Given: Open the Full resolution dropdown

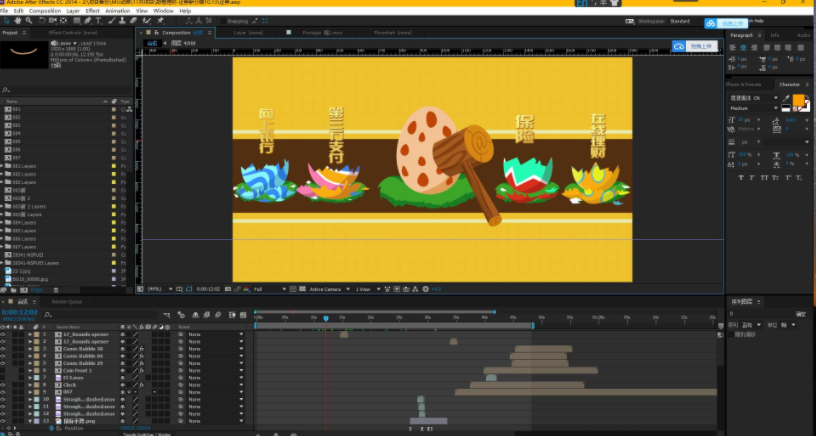Looking at the screenshot, I should (x=270, y=289).
